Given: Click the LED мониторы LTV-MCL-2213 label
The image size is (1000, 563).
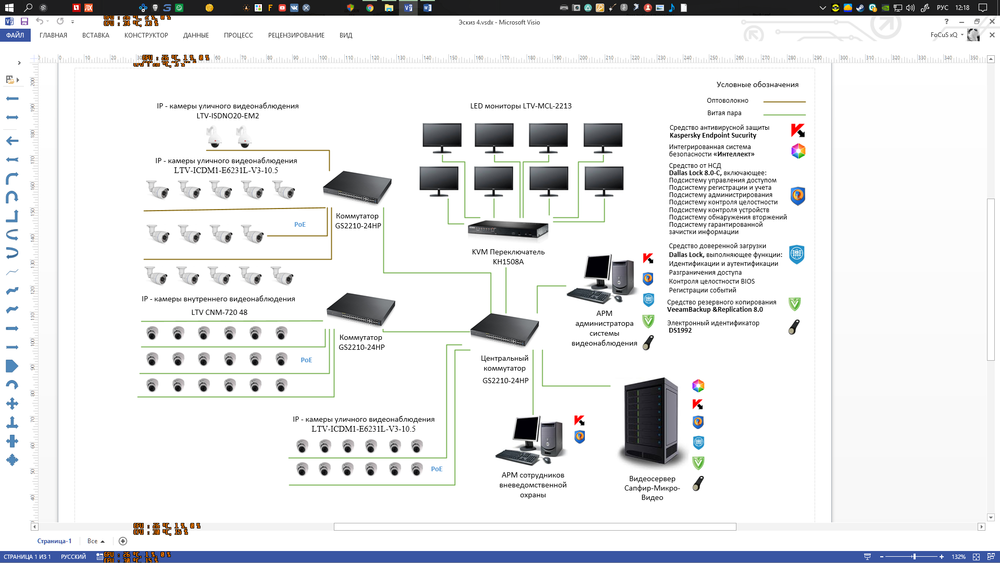Looking at the screenshot, I should [x=520, y=106].
